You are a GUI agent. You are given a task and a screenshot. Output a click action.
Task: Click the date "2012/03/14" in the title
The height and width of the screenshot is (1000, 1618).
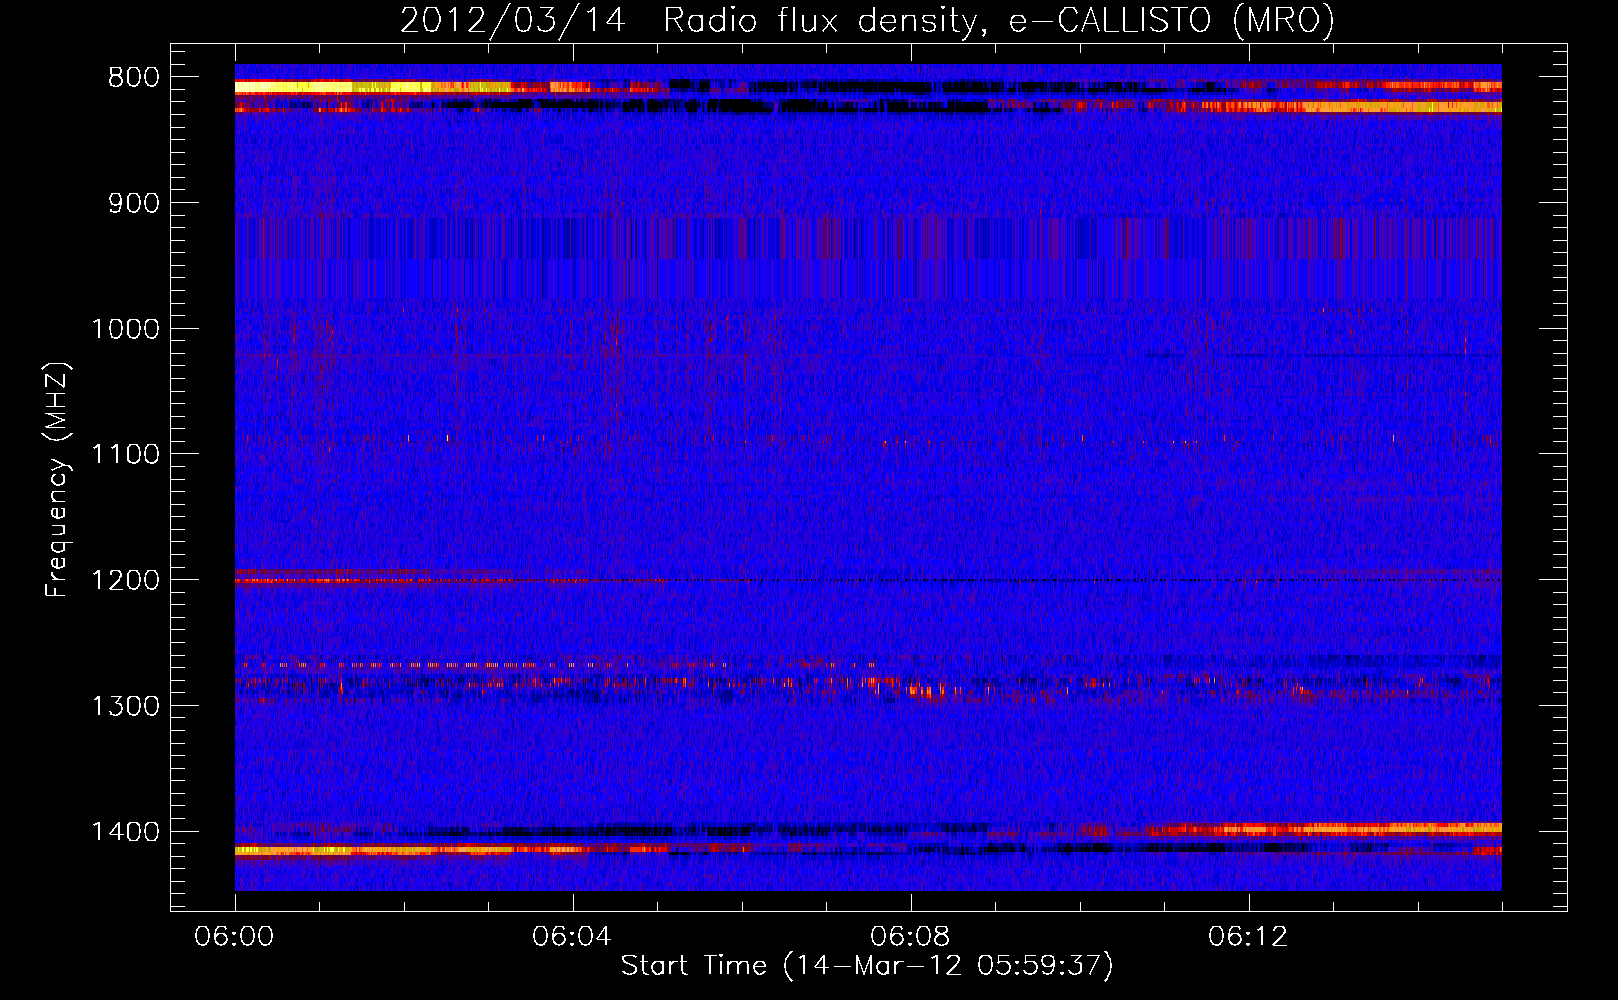[513, 20]
